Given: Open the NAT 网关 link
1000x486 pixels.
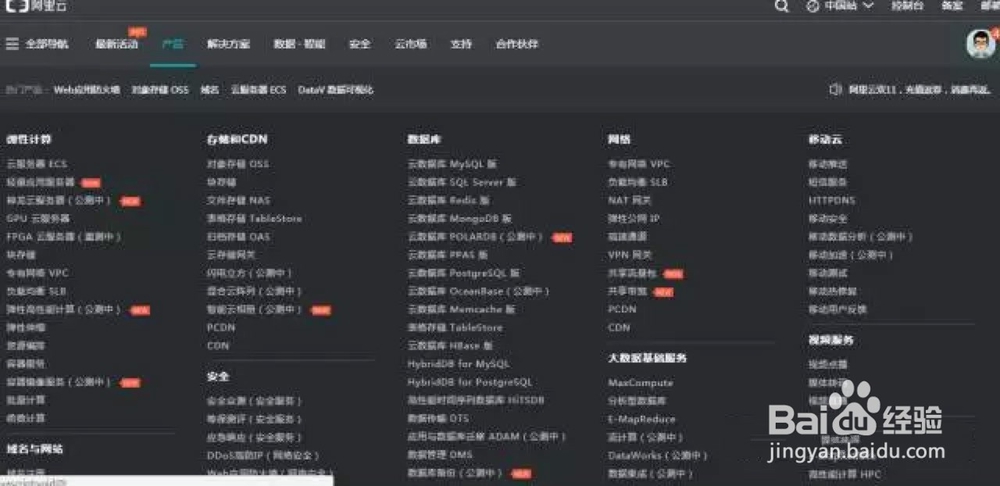Looking at the screenshot, I should point(629,200).
